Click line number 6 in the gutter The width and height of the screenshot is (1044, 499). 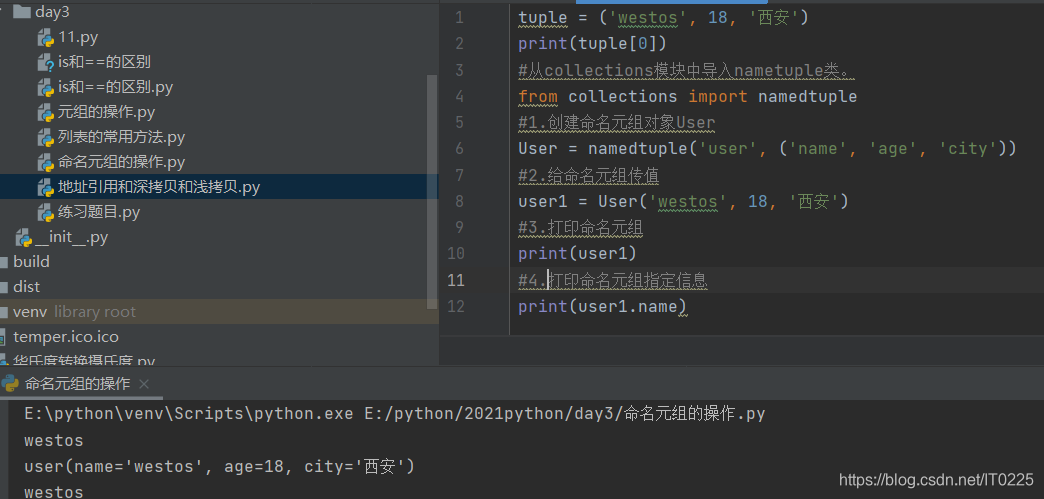(459, 149)
